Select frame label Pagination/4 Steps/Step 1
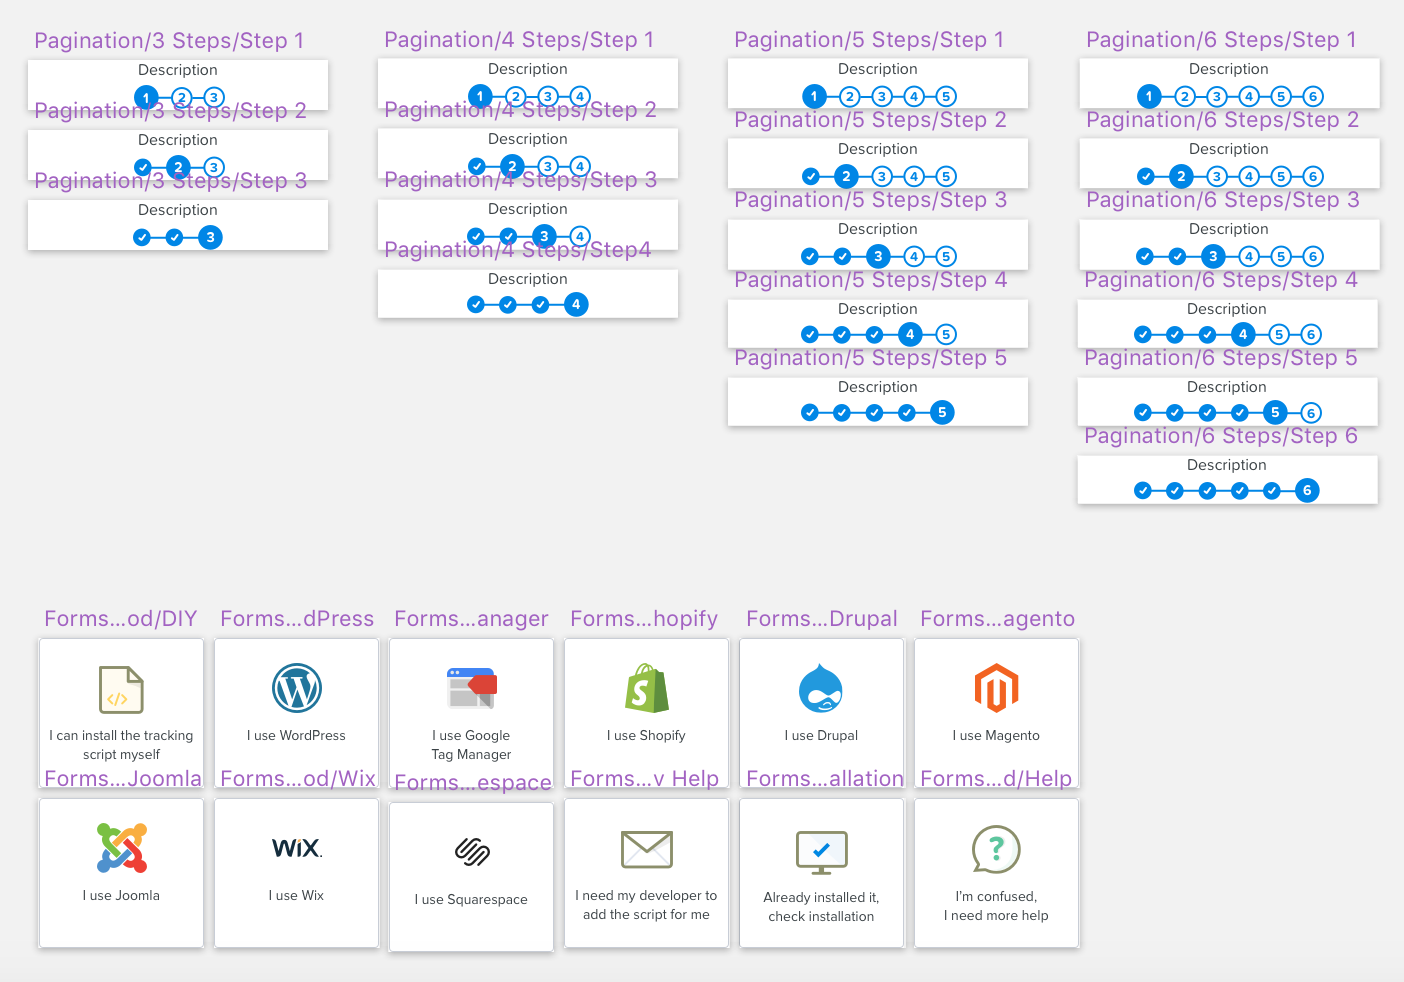The height and width of the screenshot is (982, 1404). click(x=519, y=40)
